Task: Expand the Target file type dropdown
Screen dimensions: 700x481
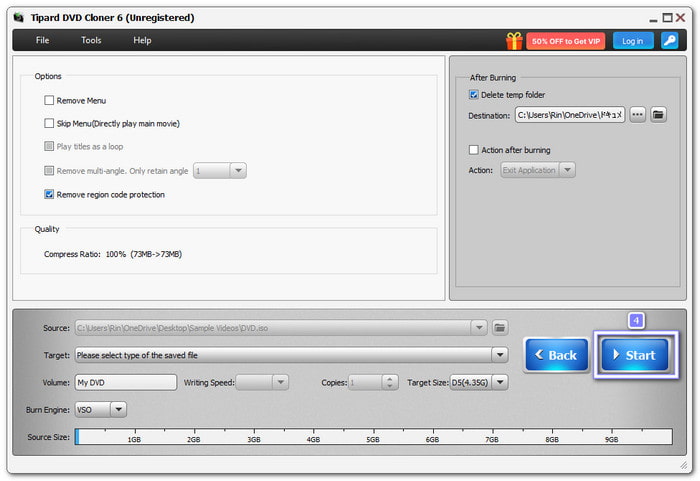Action: click(499, 355)
